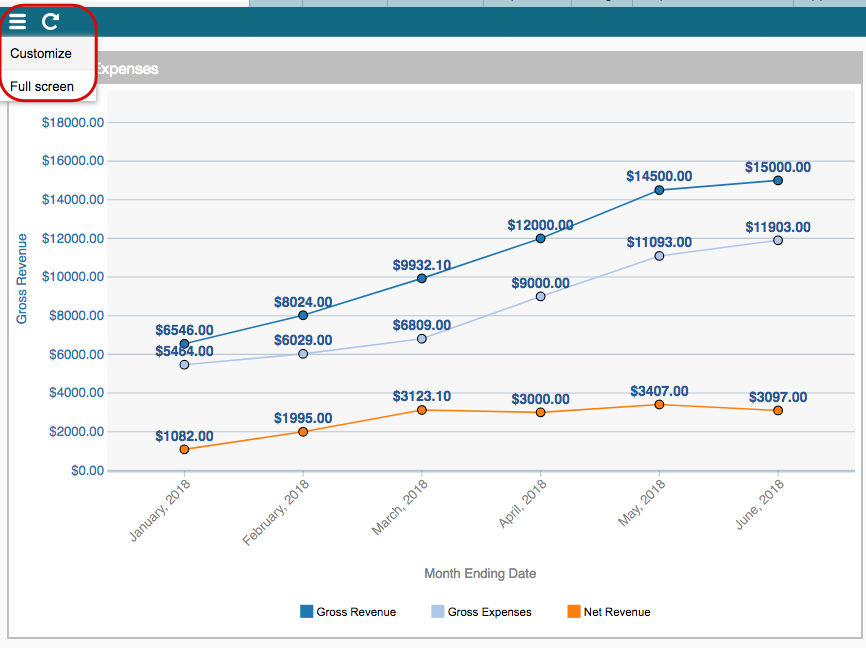Click the dark blue Gross Revenue legend swatch
The height and width of the screenshot is (648, 866).
point(307,611)
